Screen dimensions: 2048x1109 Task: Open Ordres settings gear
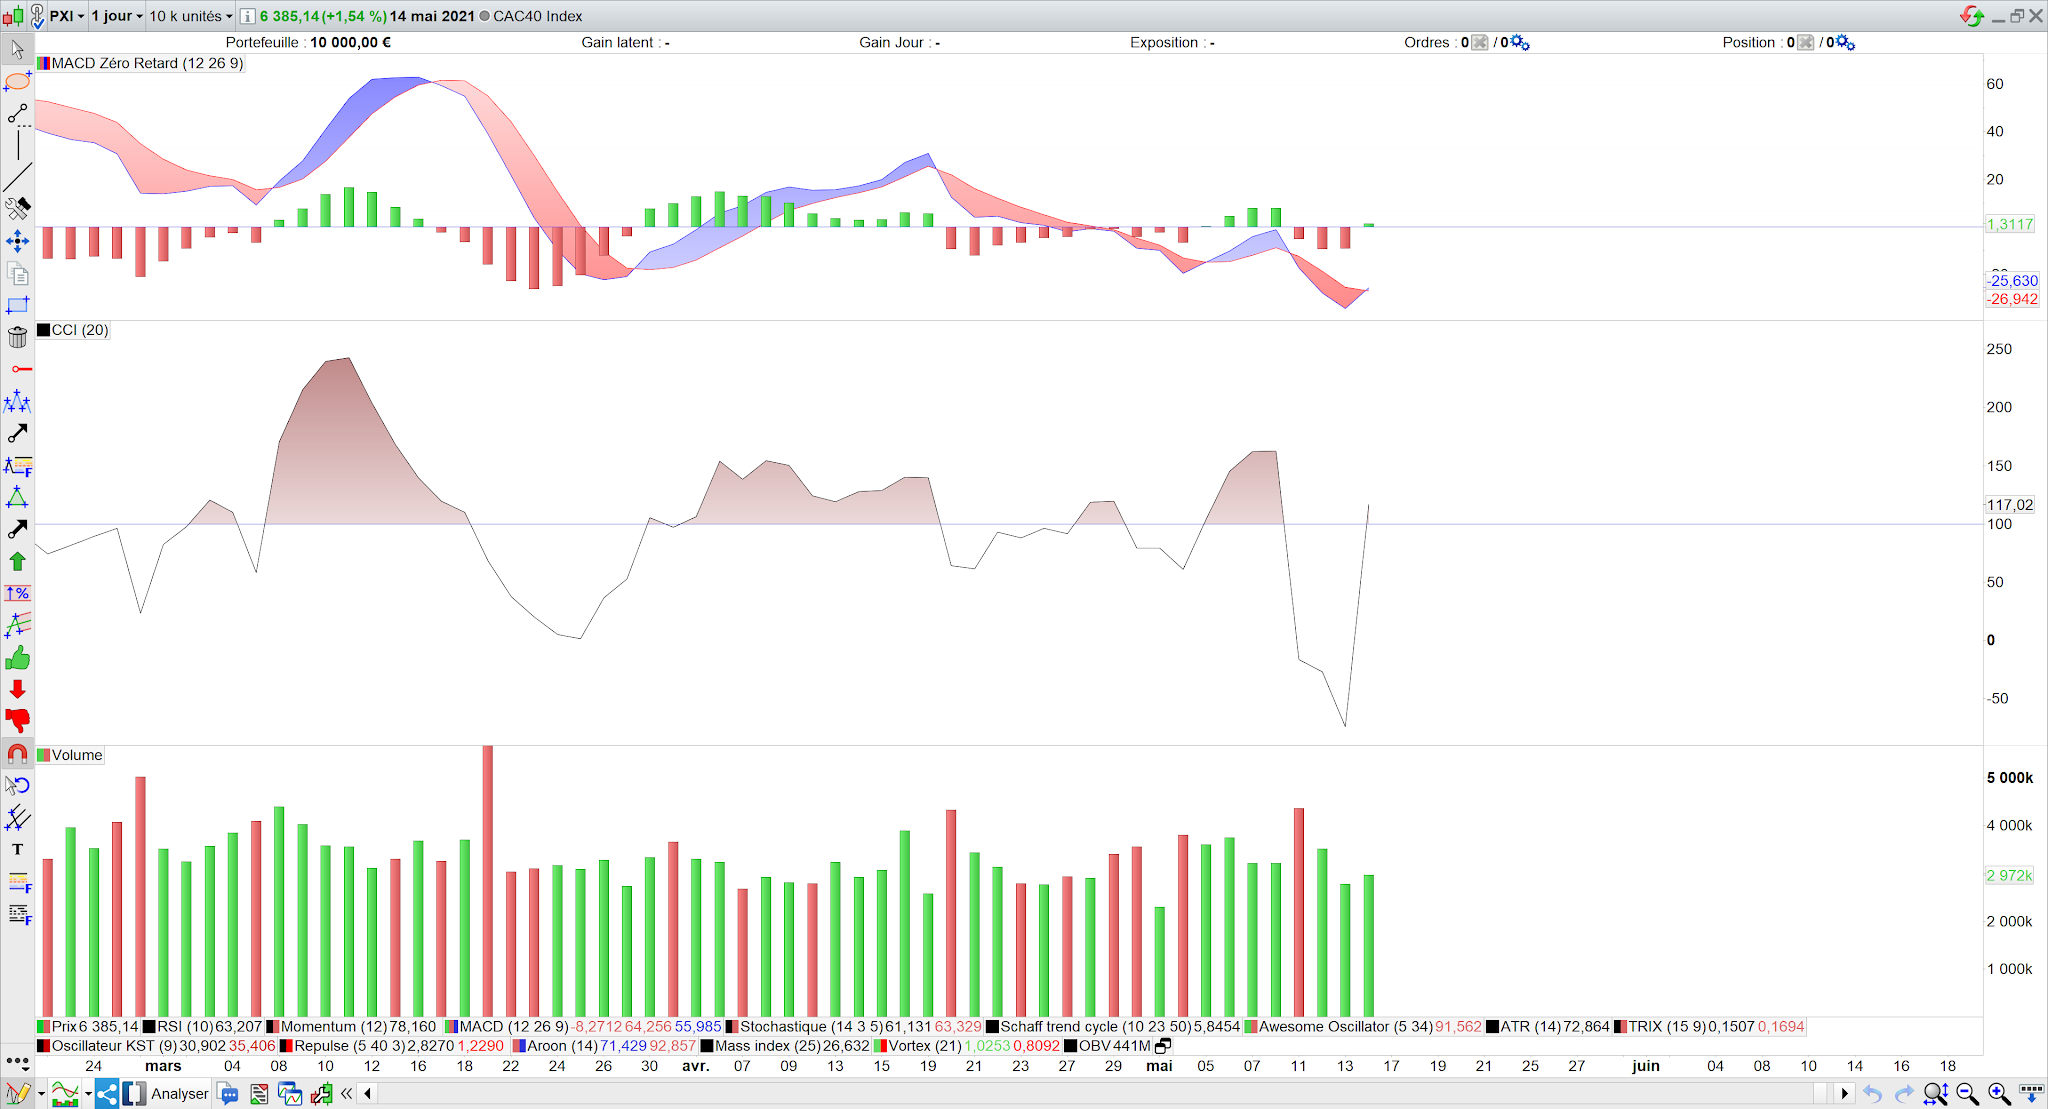(x=1520, y=42)
